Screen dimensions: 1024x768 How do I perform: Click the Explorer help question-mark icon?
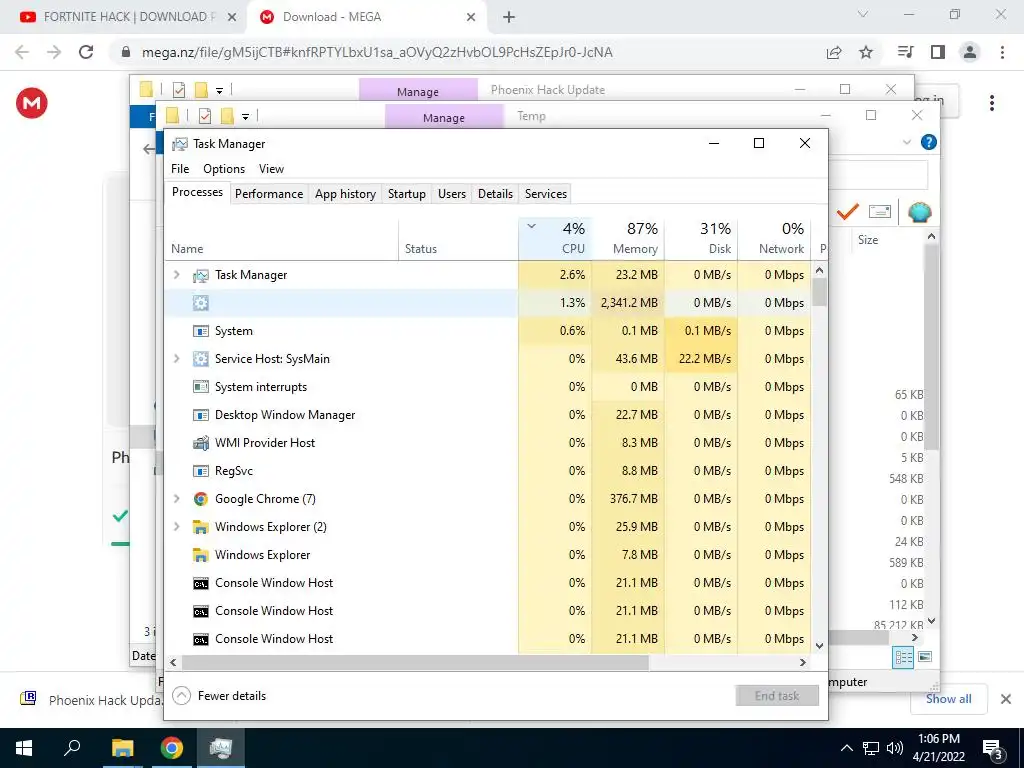coord(929,142)
